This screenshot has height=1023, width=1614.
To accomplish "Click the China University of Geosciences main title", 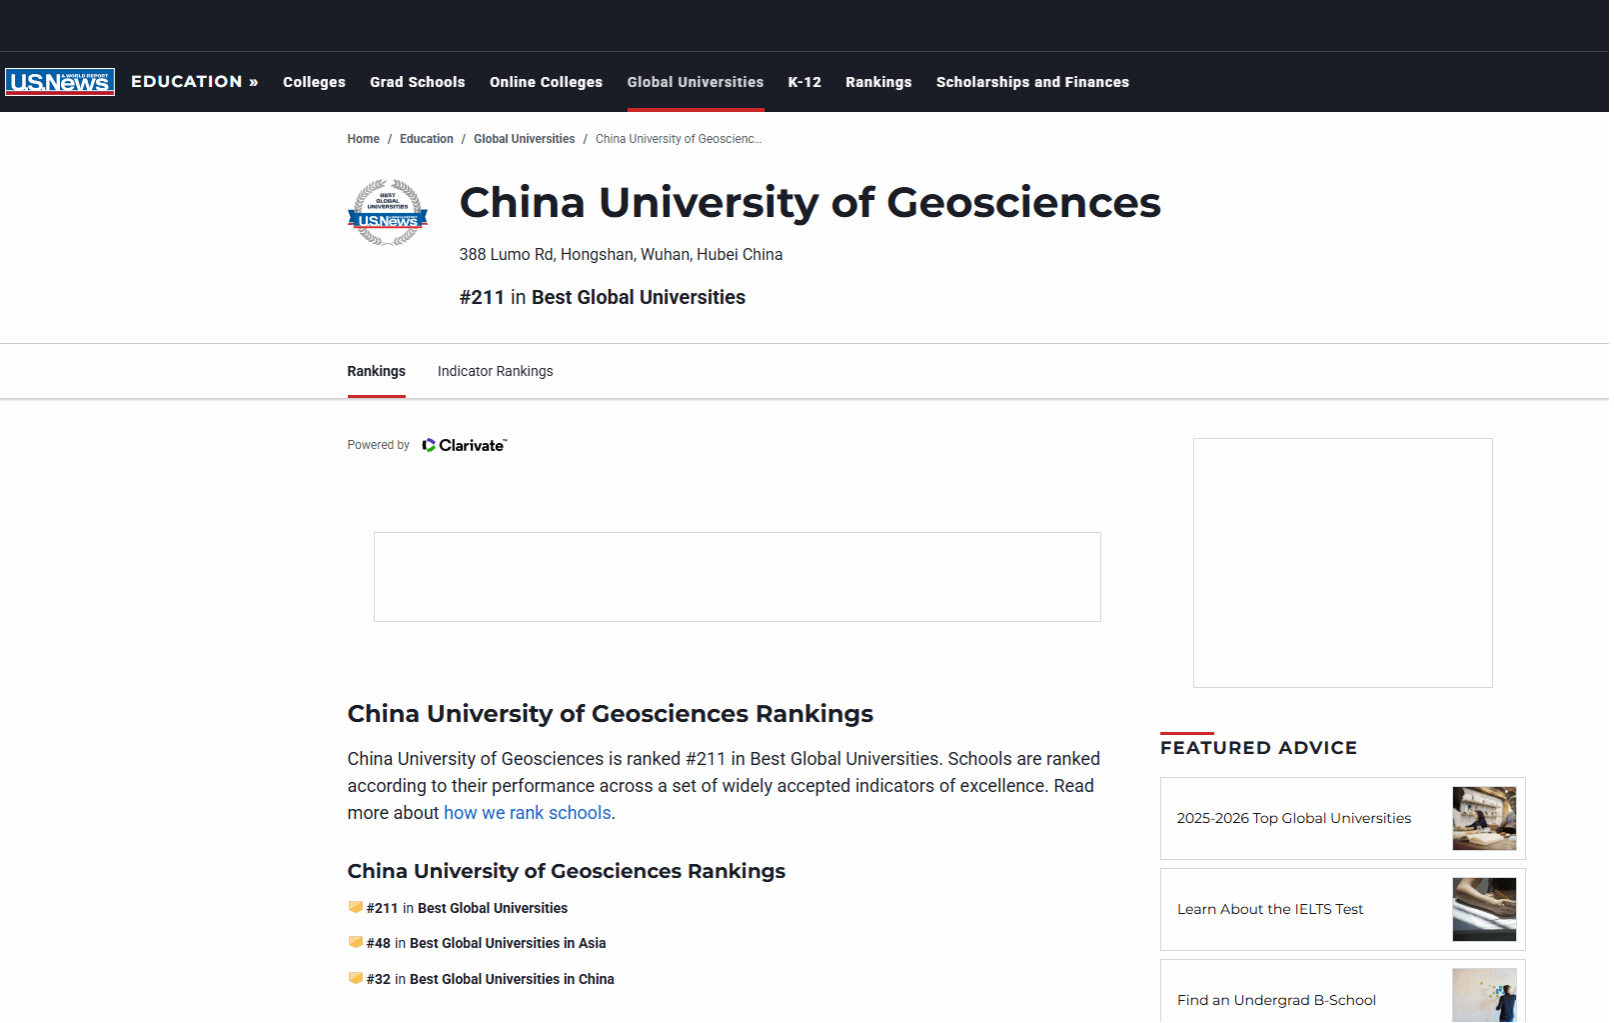I will (810, 203).
